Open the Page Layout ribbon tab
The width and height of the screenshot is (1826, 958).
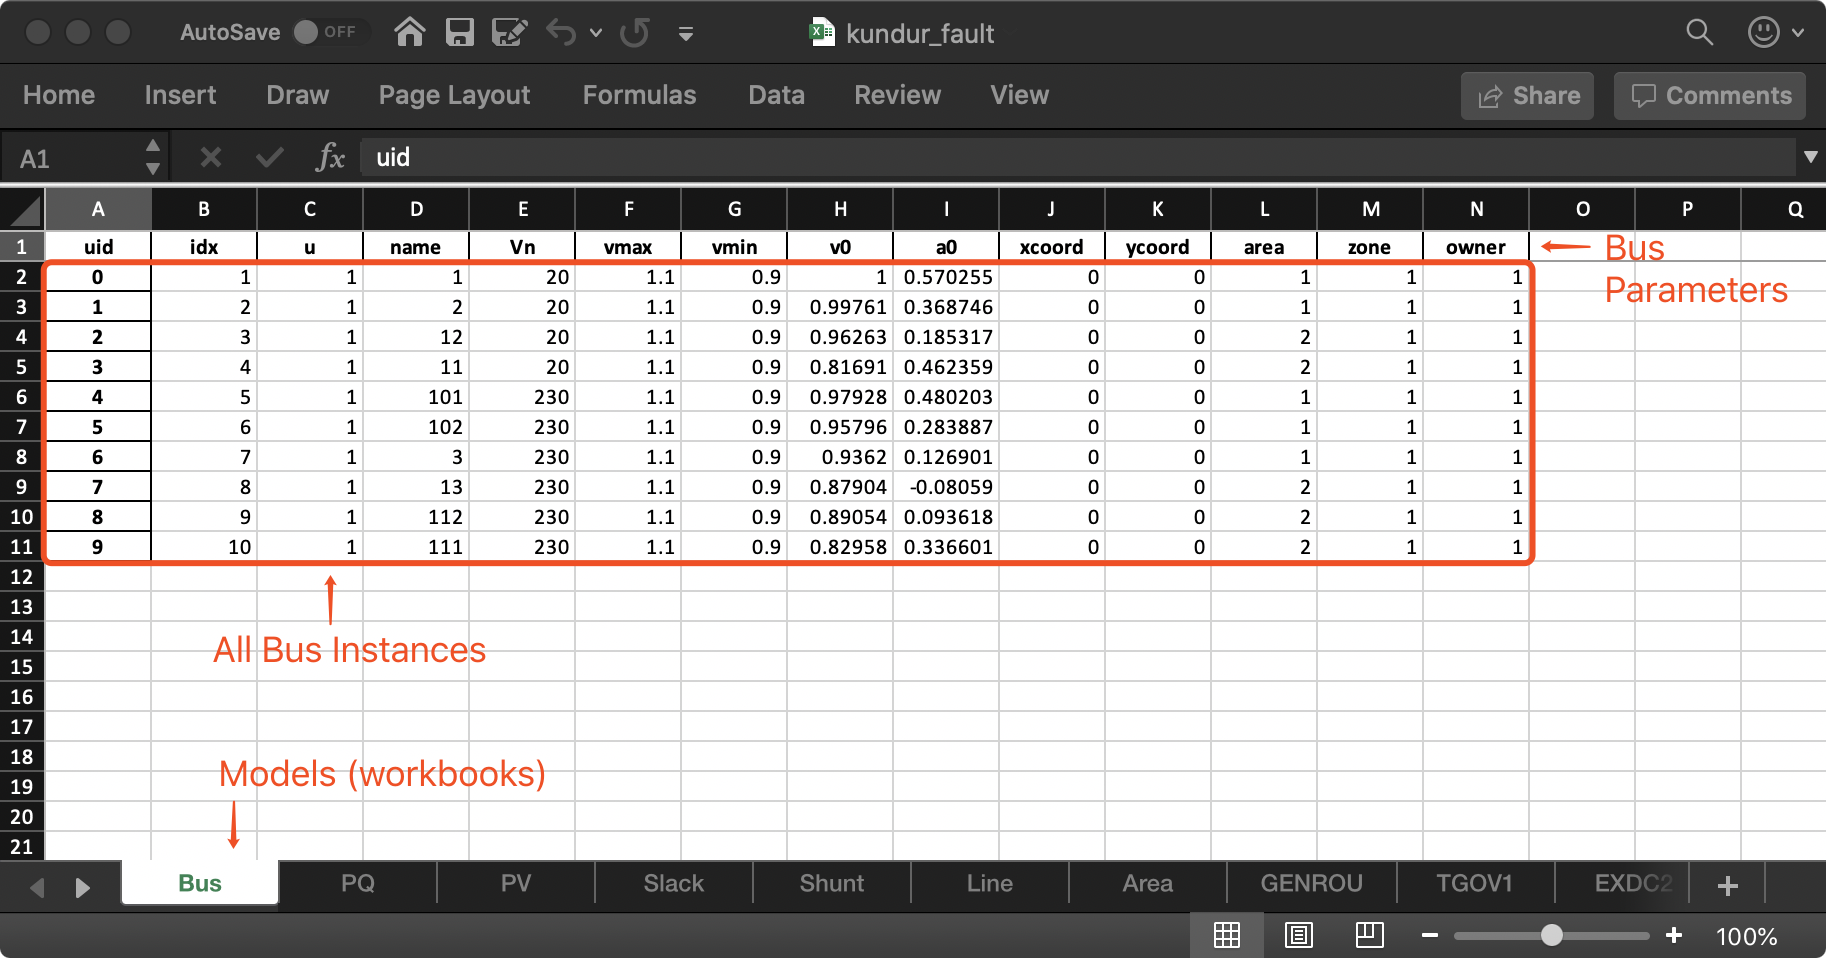pyautogui.click(x=454, y=95)
